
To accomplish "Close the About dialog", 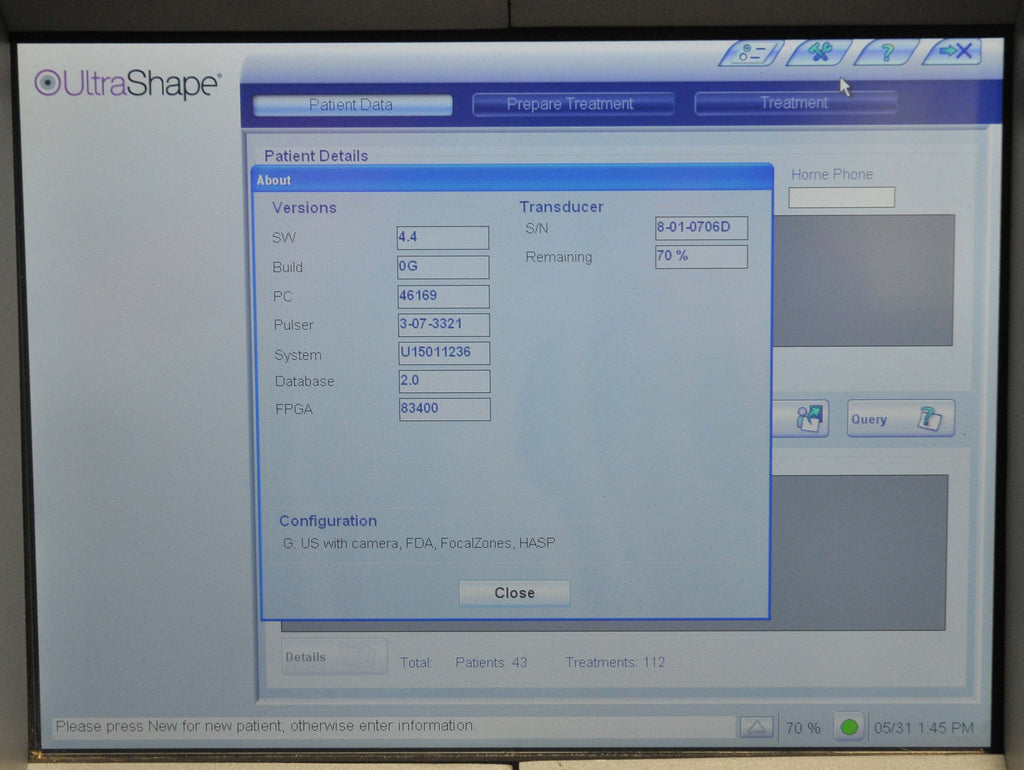I will (x=514, y=593).
